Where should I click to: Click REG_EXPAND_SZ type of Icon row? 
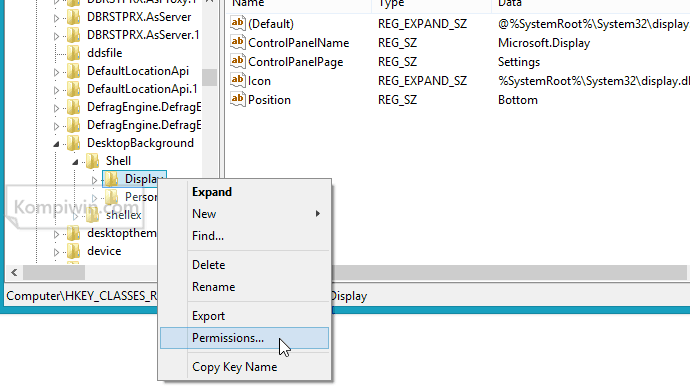coord(422,81)
